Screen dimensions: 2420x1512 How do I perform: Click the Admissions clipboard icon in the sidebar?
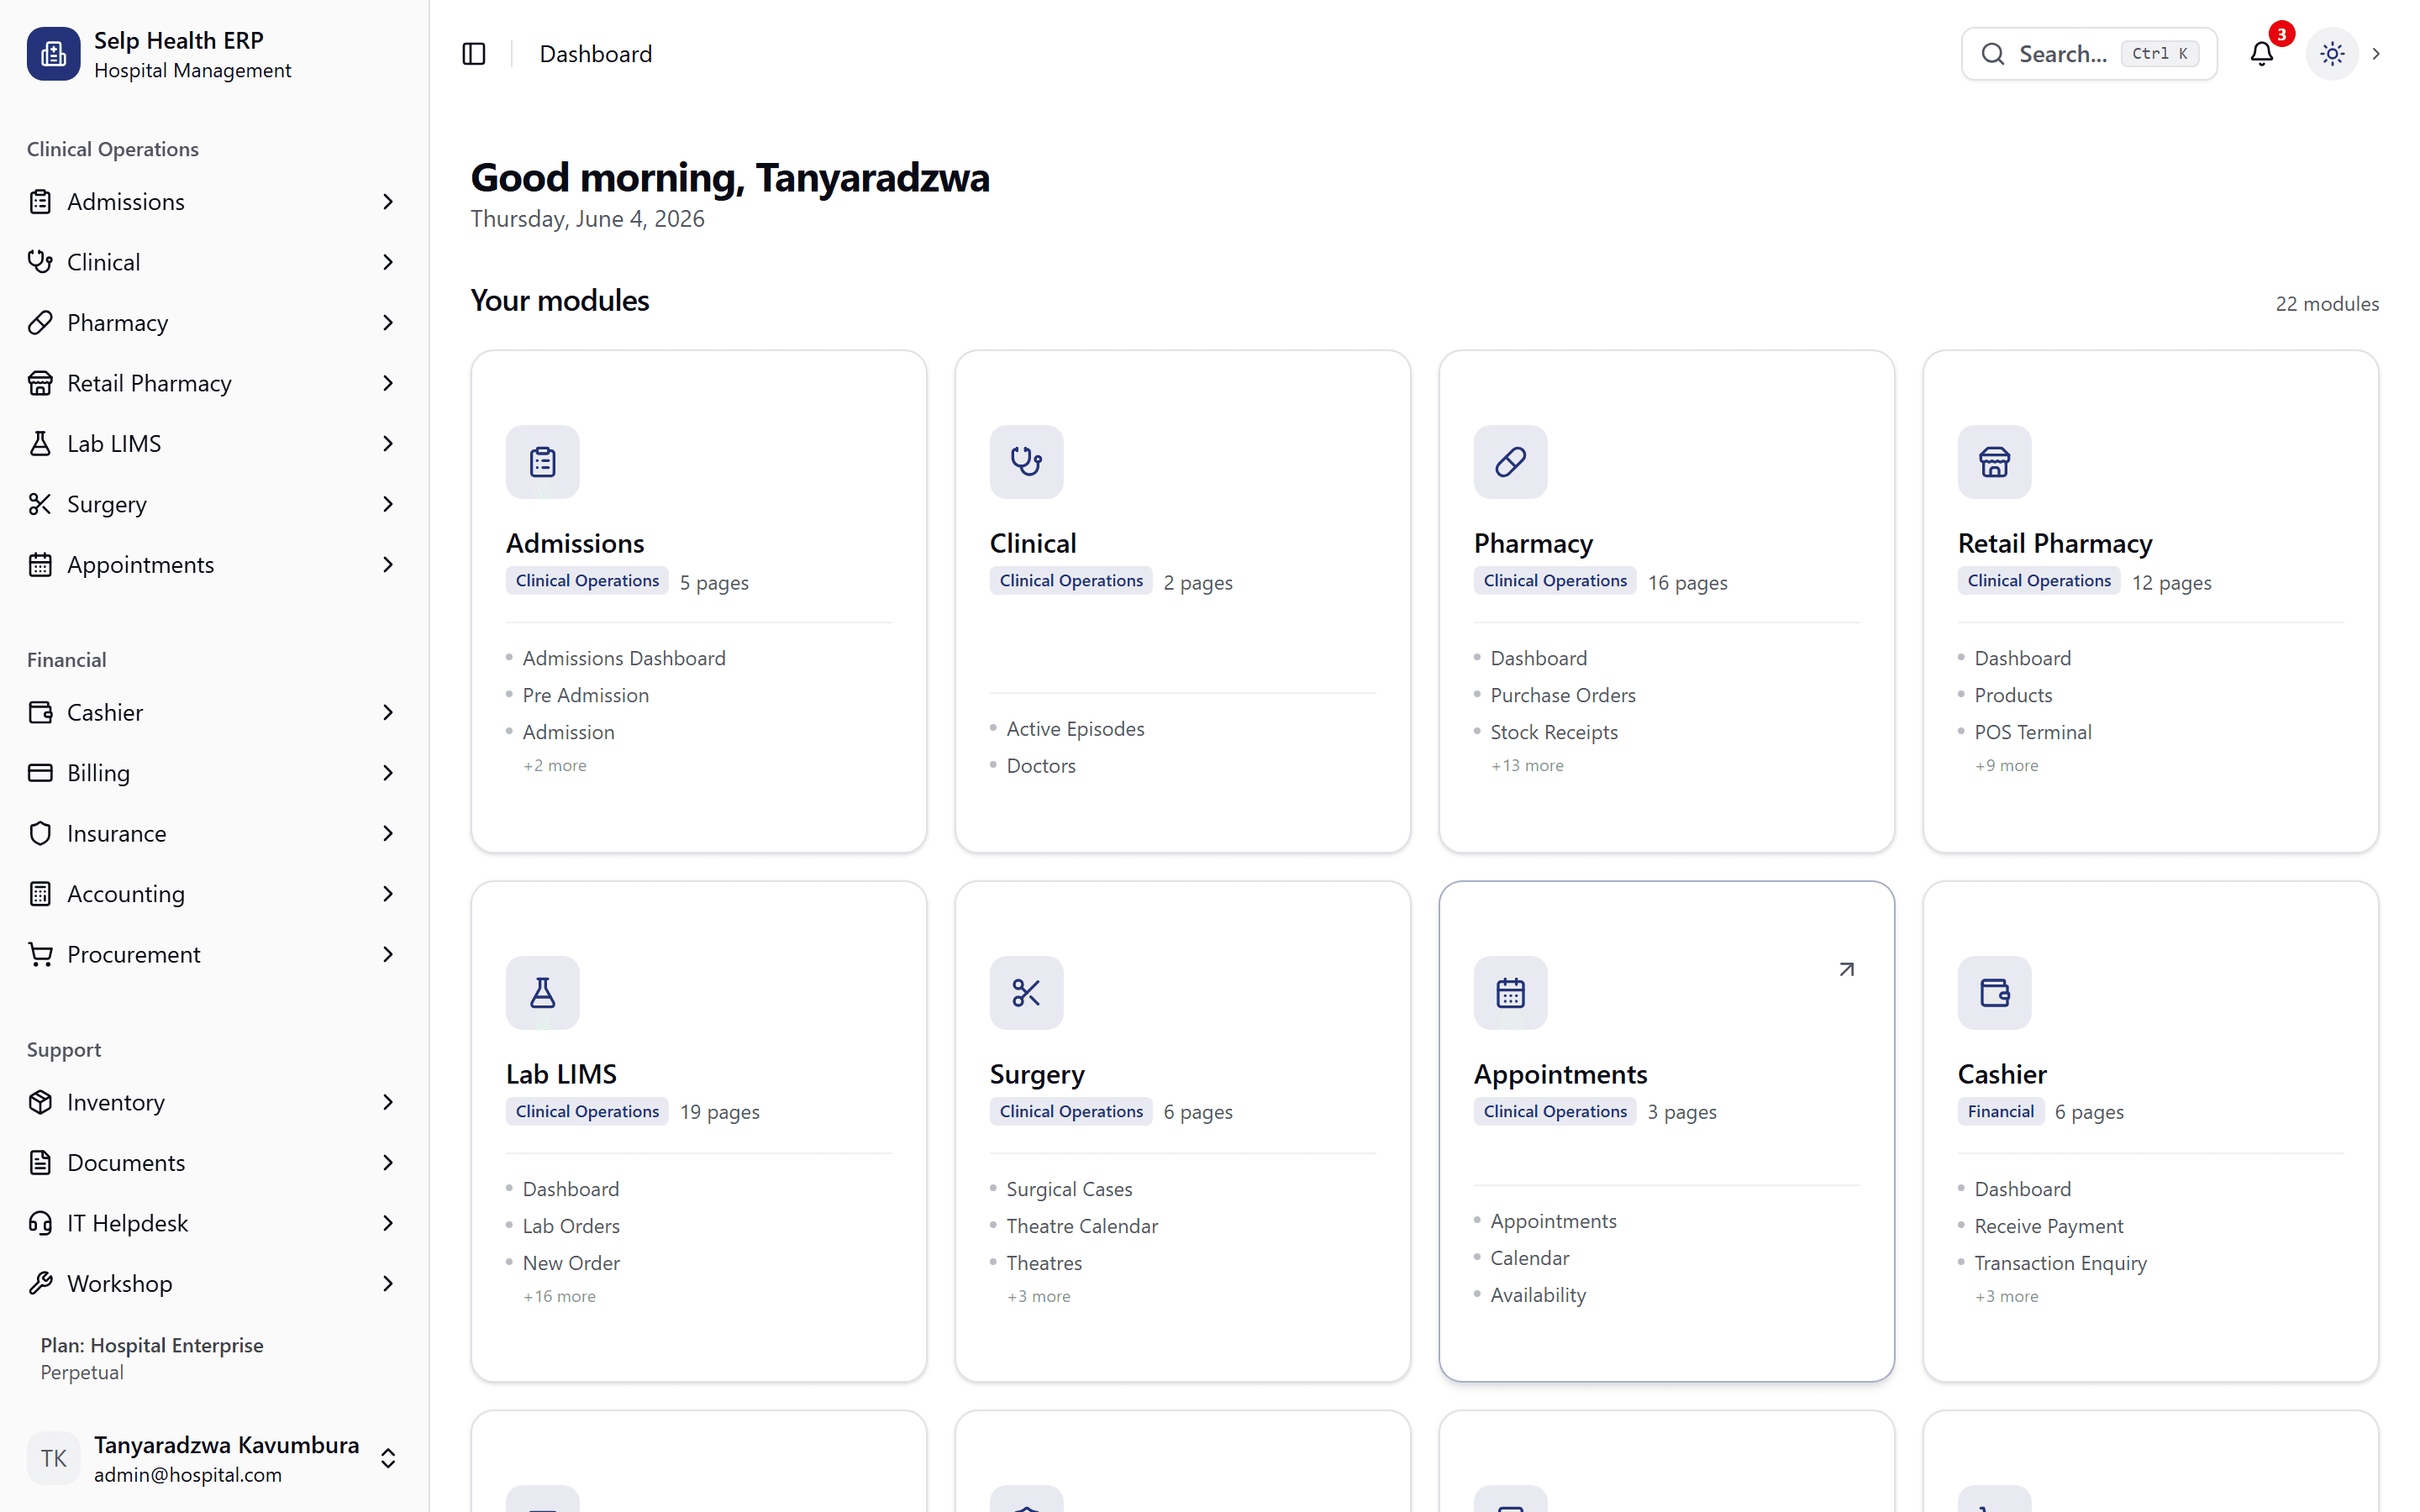(40, 202)
